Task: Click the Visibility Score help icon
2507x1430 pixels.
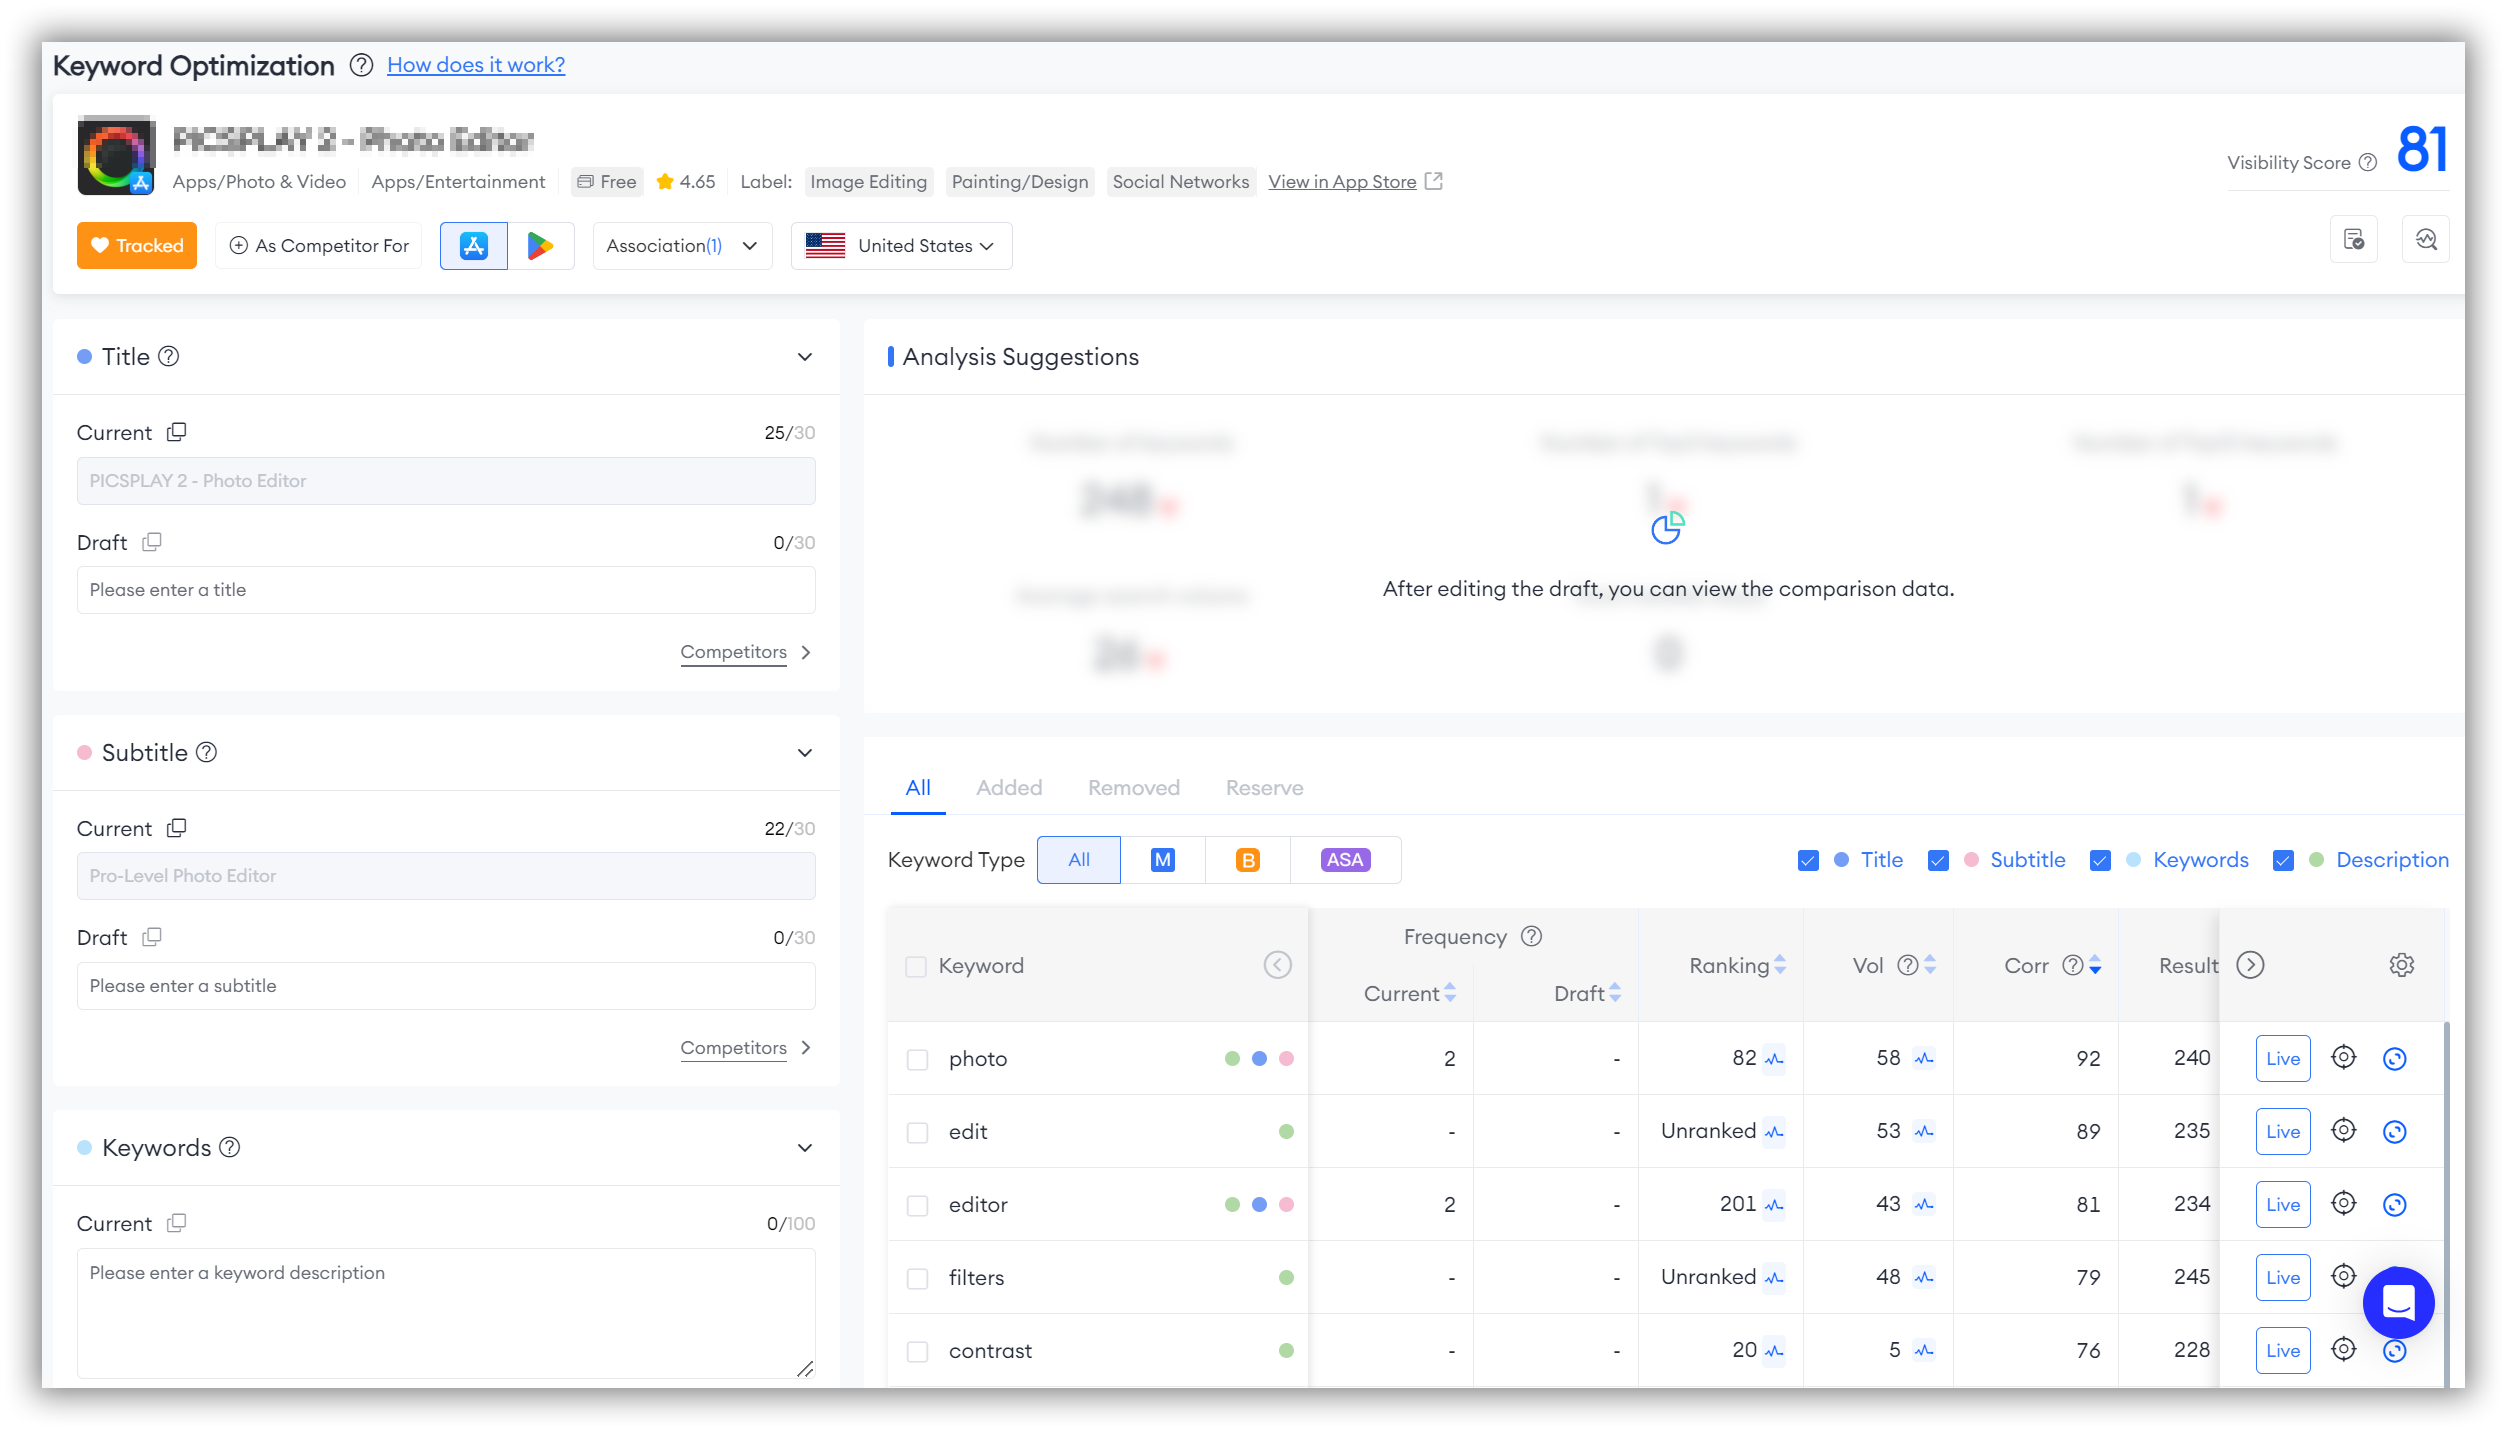Action: (2368, 162)
